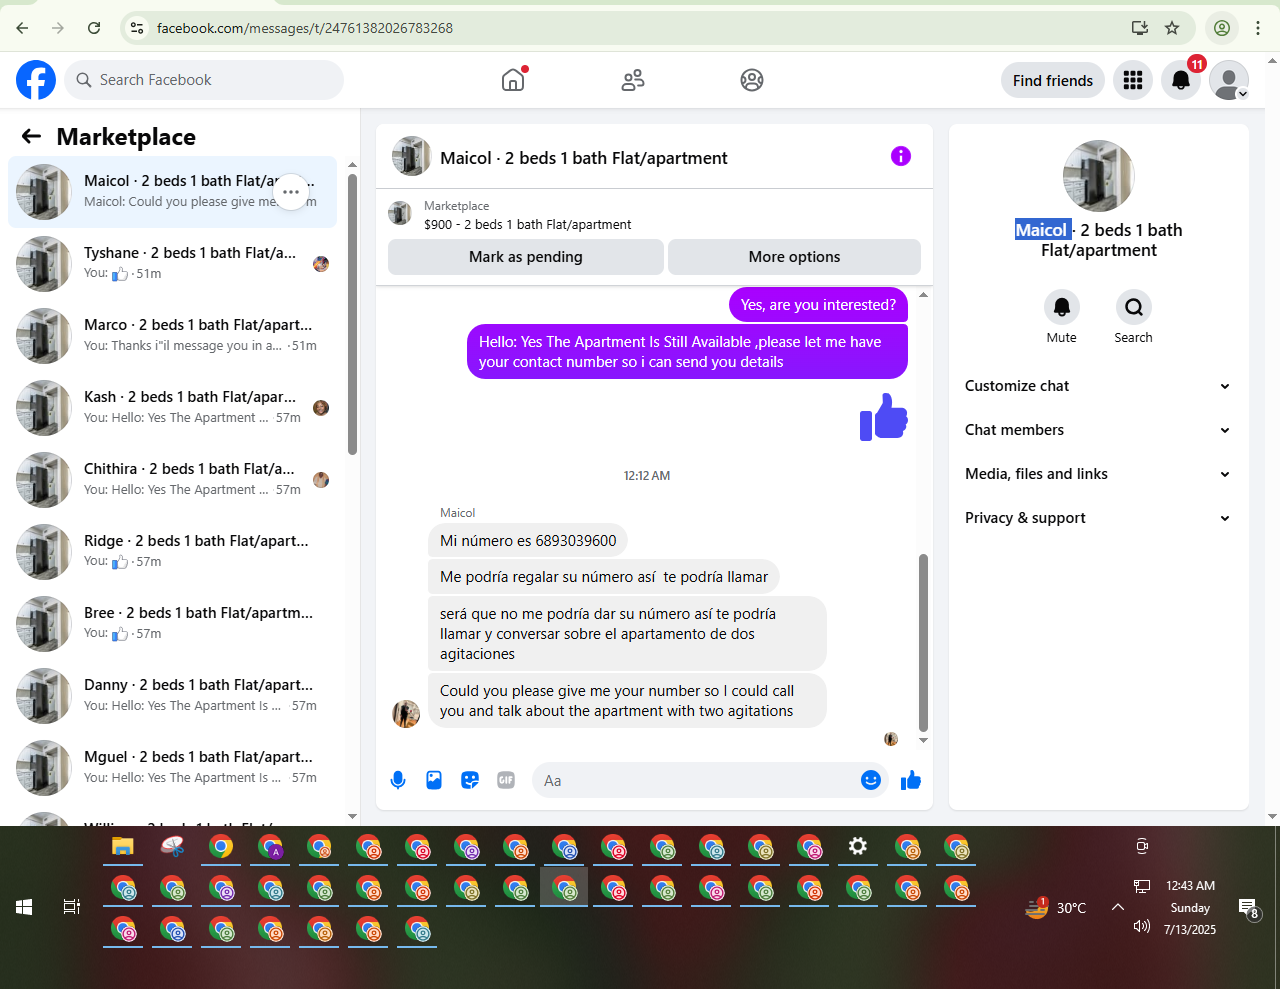Send a thumbs-up like from the composer
The width and height of the screenshot is (1280, 989).
click(x=911, y=780)
